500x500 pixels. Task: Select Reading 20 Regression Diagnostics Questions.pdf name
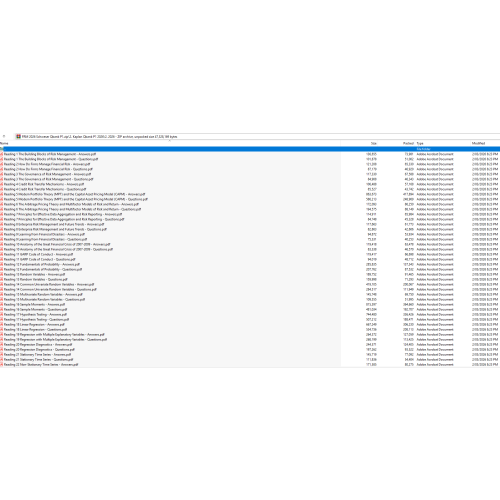click(39, 349)
